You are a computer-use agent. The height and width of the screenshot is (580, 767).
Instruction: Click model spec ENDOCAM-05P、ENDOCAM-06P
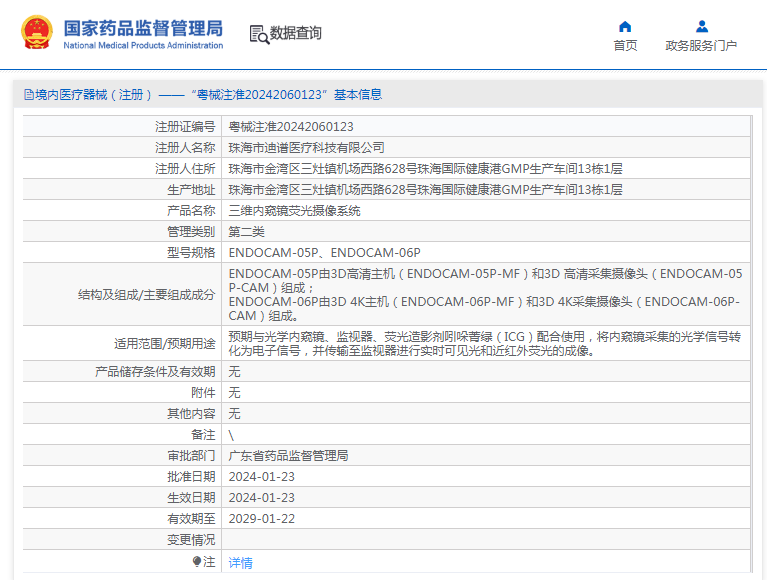[324, 253]
